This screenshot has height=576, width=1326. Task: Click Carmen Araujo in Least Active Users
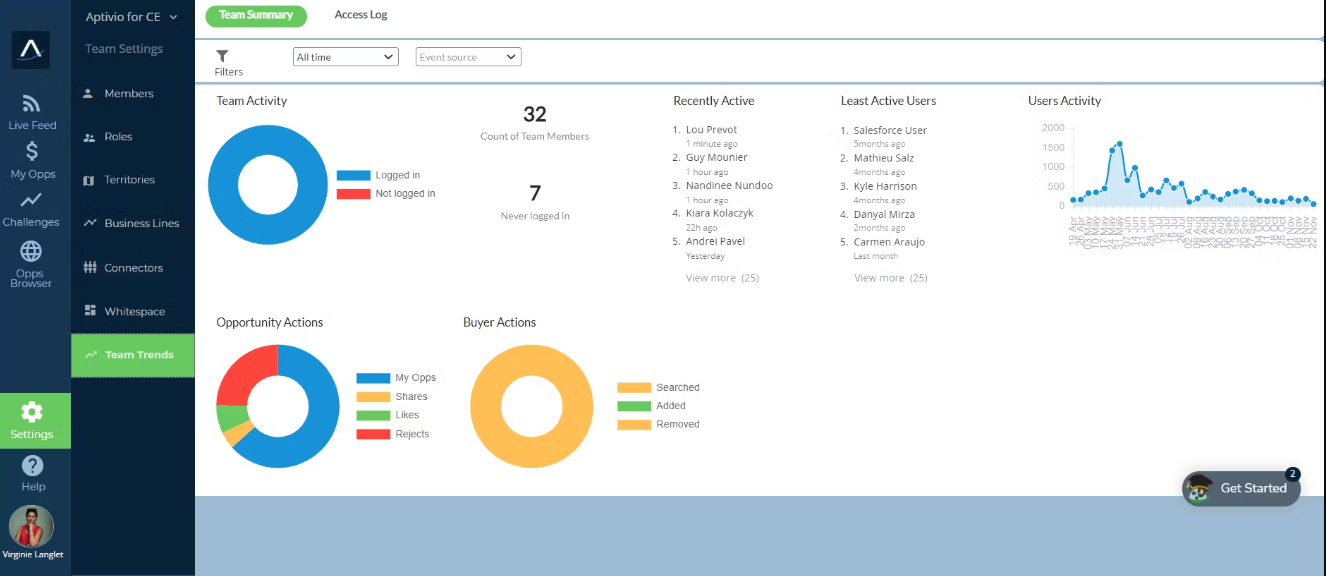coord(889,242)
